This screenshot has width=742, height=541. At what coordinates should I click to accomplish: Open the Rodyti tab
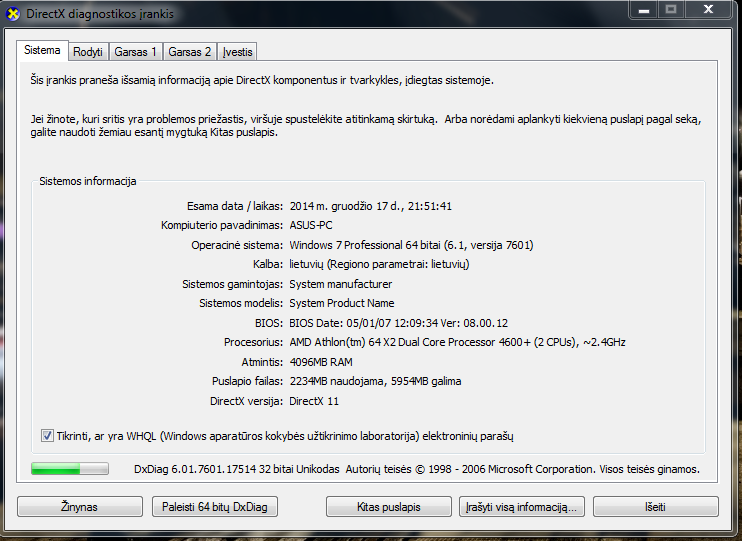click(88, 52)
